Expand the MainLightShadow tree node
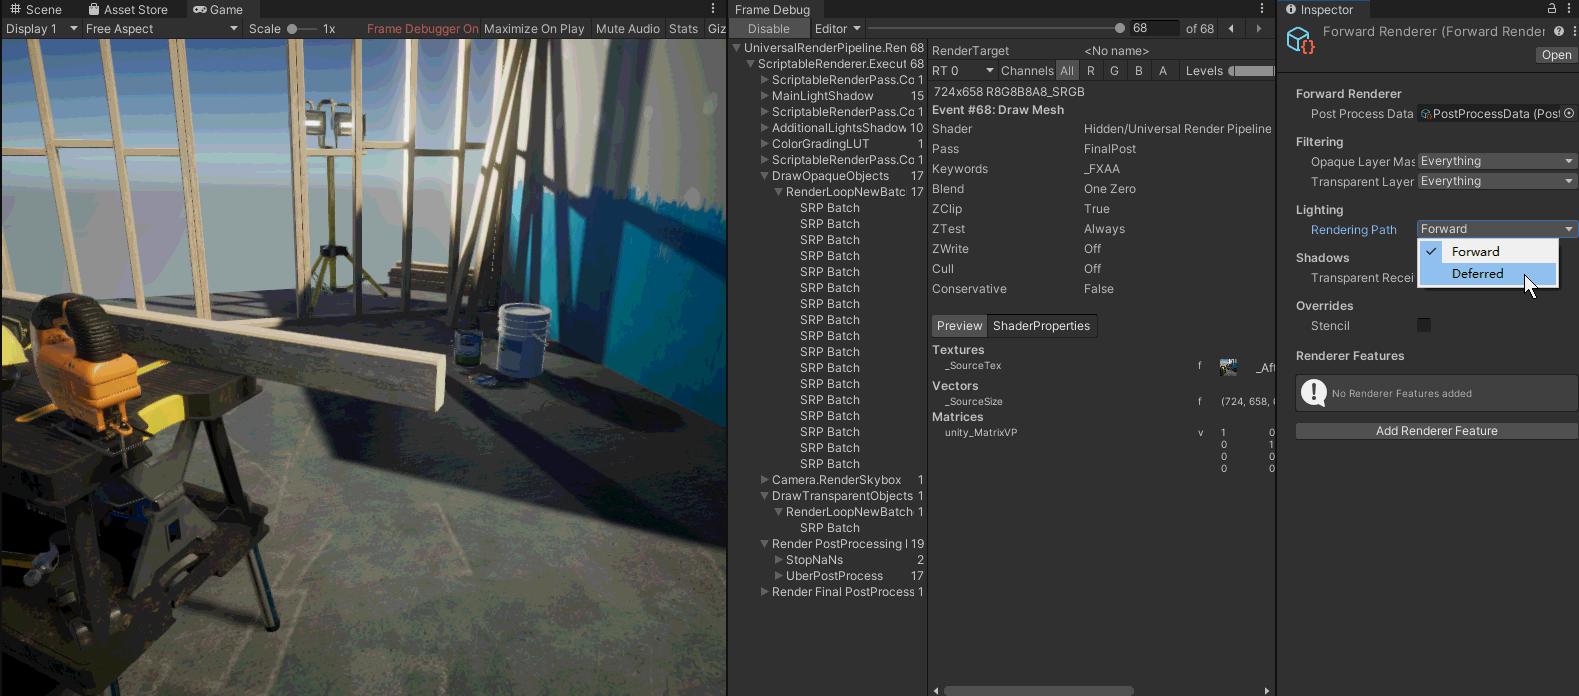The width and height of the screenshot is (1579, 696). point(764,96)
